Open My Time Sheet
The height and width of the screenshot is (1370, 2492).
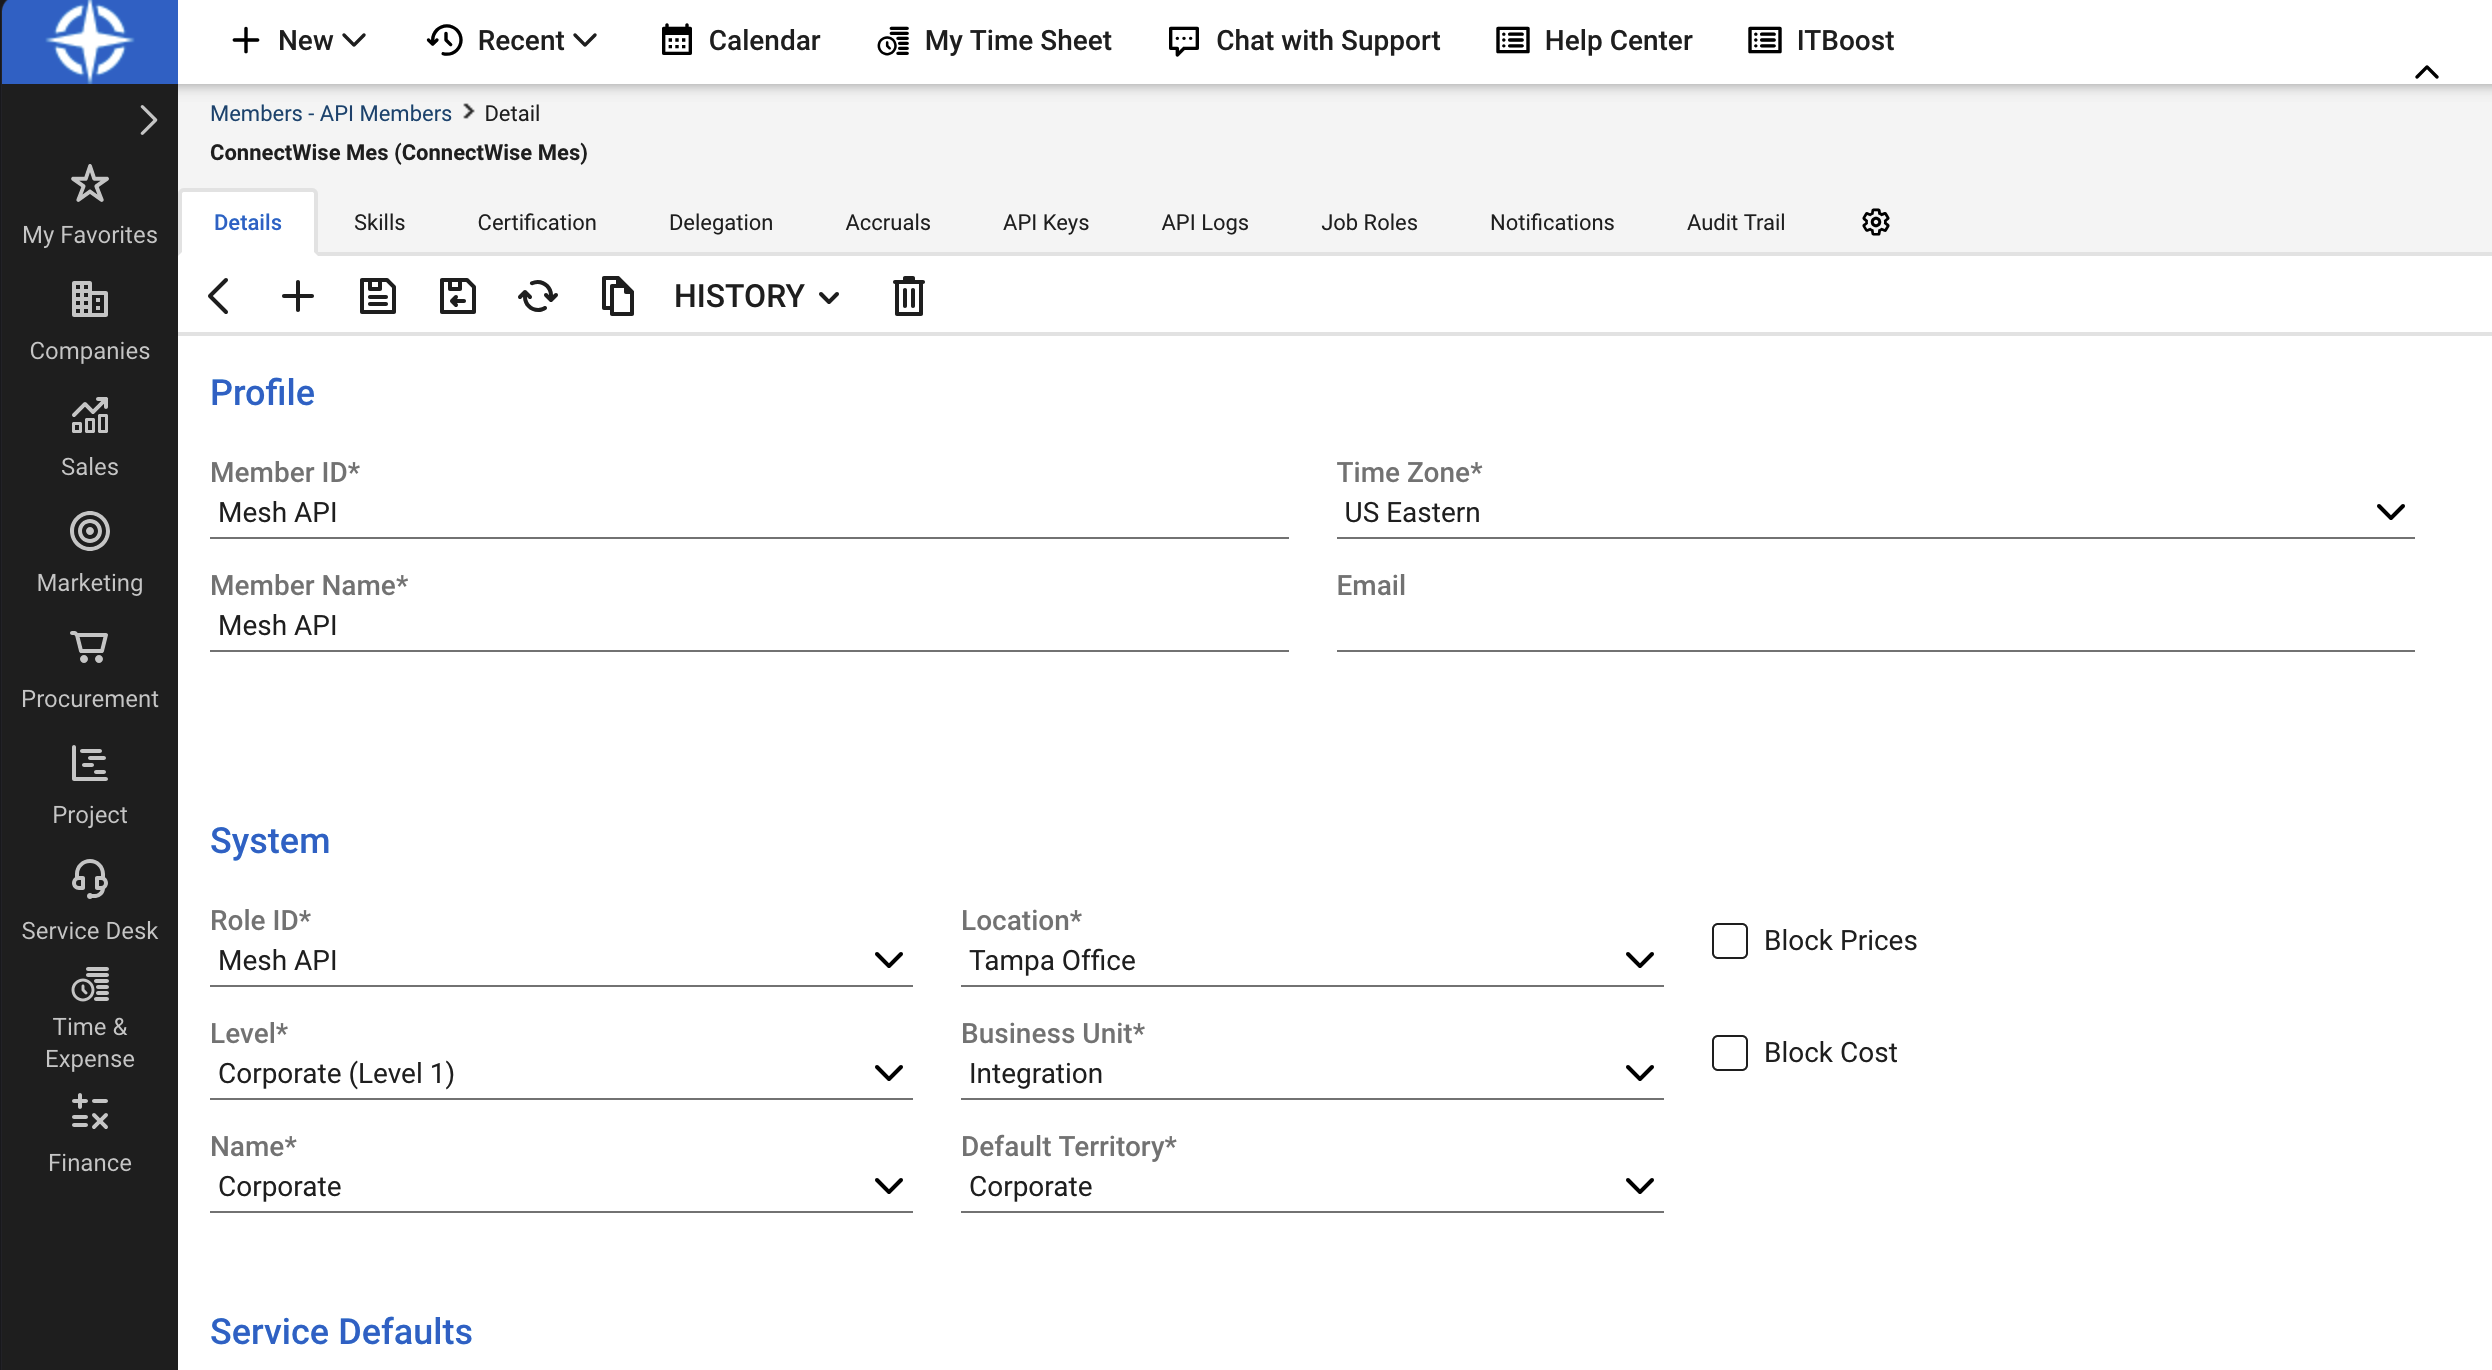click(x=994, y=41)
